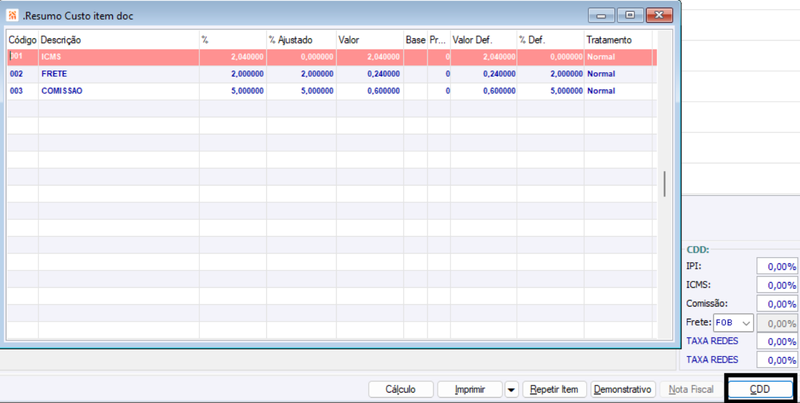Click the COMISSAO Valor cell 0,600000
This screenshot has height=403, width=800.
pos(370,91)
